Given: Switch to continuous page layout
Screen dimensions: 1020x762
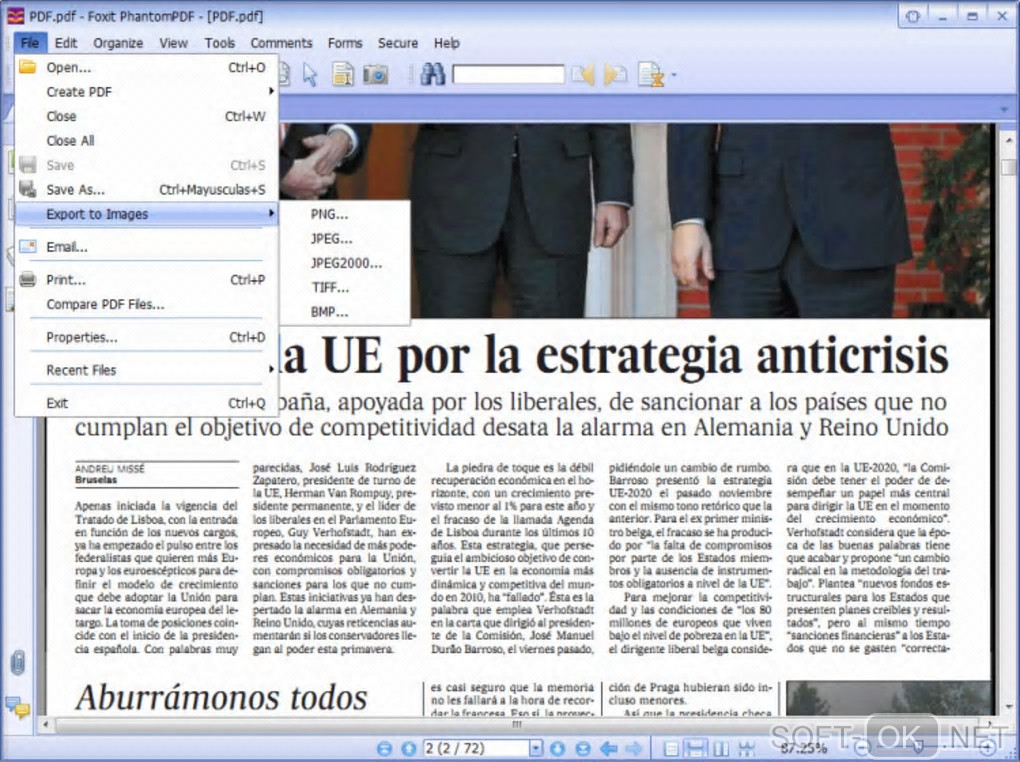Looking at the screenshot, I should click(x=696, y=748).
